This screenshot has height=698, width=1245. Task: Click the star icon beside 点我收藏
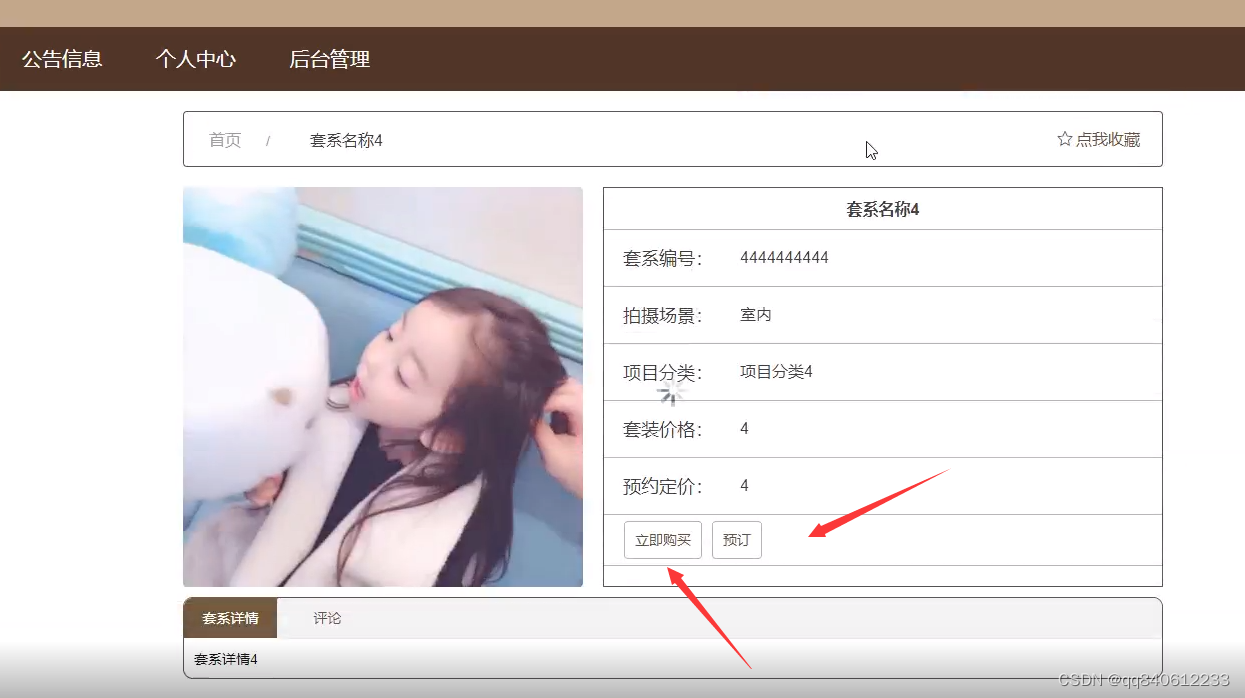coord(1064,139)
